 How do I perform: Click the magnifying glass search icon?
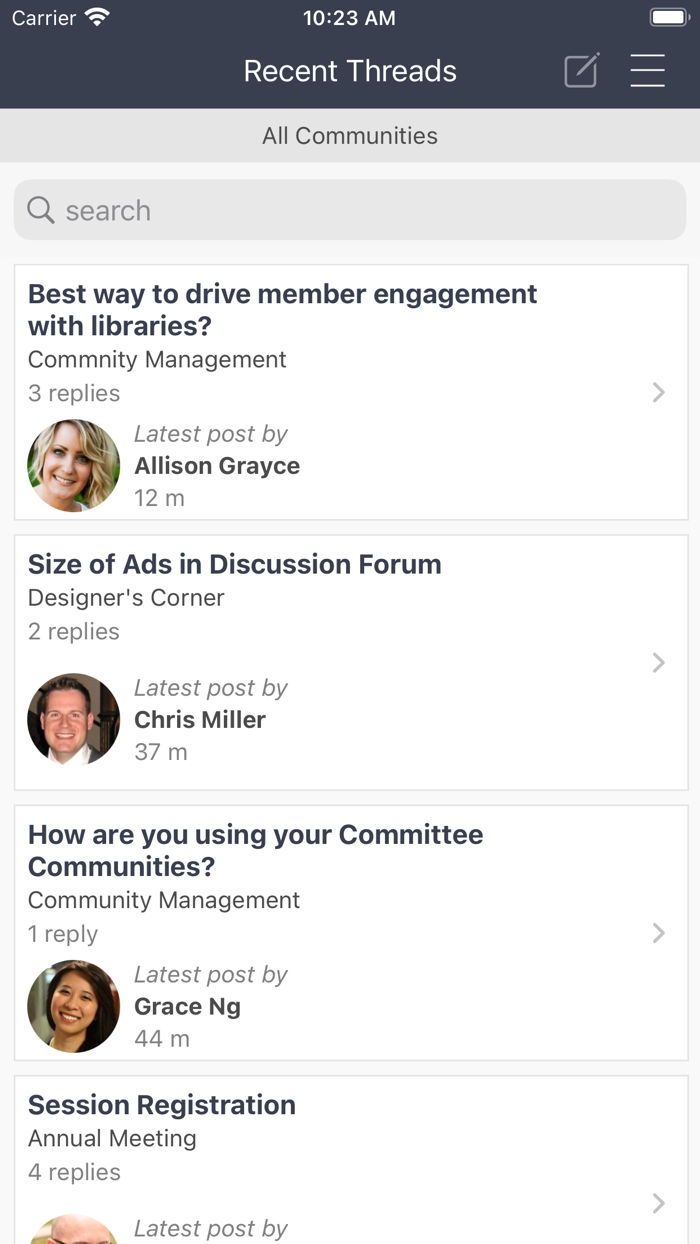point(40,210)
